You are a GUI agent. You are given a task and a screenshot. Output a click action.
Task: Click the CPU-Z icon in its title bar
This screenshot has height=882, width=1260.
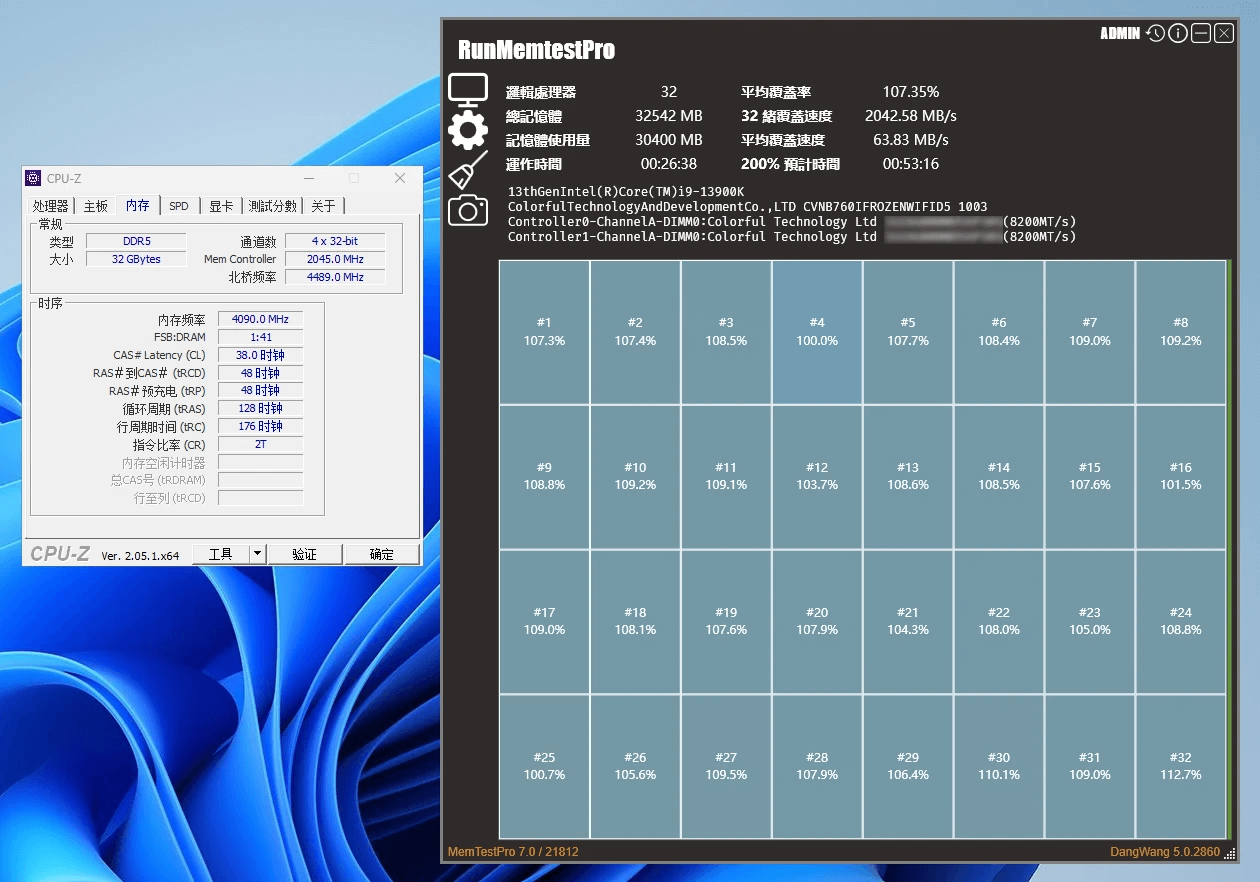tap(35, 177)
